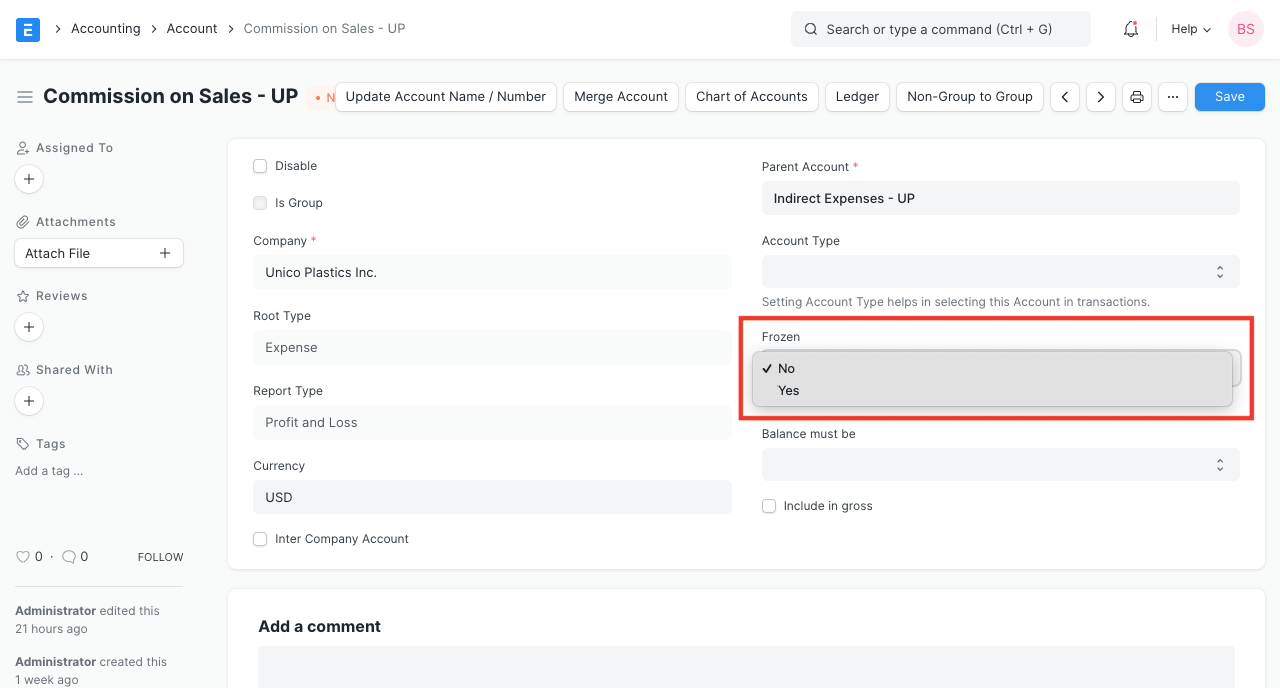Check the Inter Company Account box
Viewport: 1280px width, 688px height.
point(260,539)
